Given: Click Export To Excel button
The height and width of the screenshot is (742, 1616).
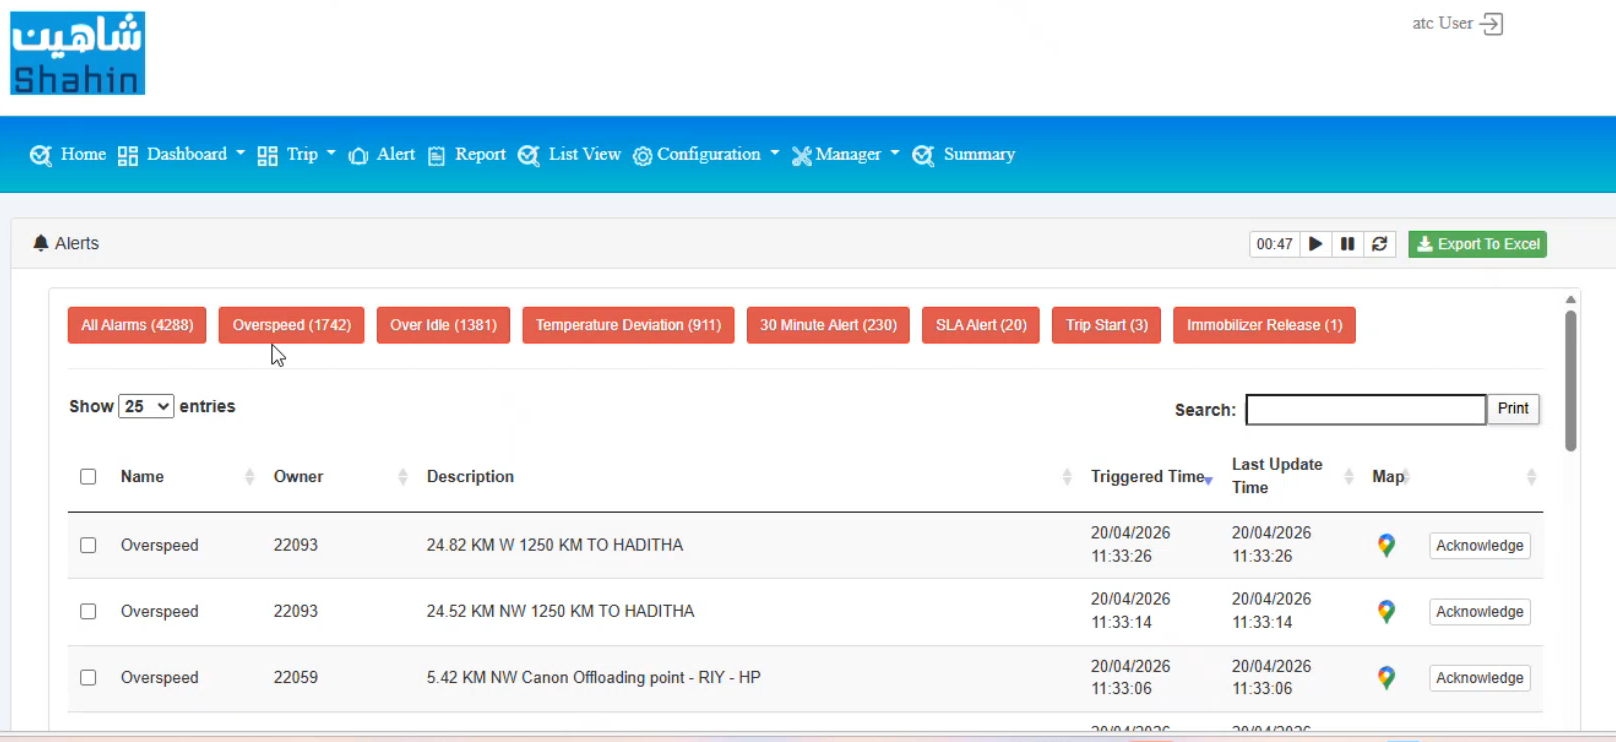Looking at the screenshot, I should pyautogui.click(x=1477, y=244).
